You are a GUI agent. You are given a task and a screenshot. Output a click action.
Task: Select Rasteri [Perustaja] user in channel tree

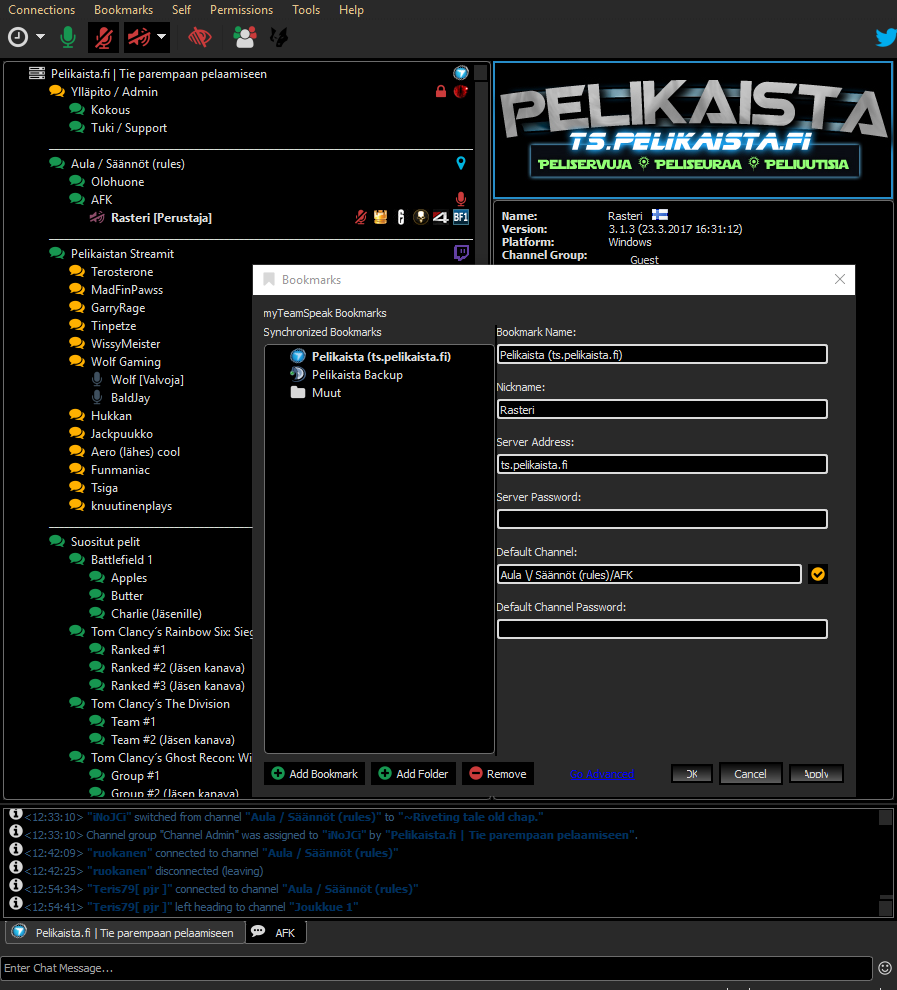(161, 218)
